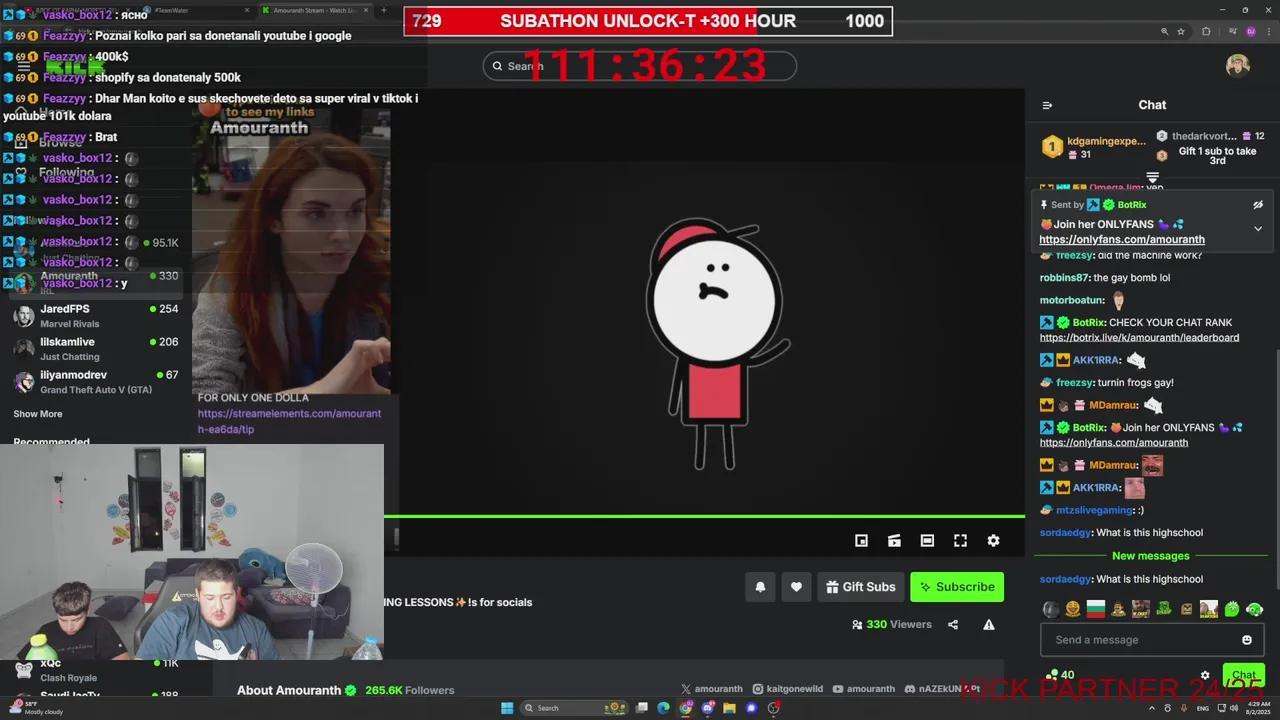Click kdgamingexpe top gifter entry
This screenshot has width=1280, height=720.
(1095, 147)
